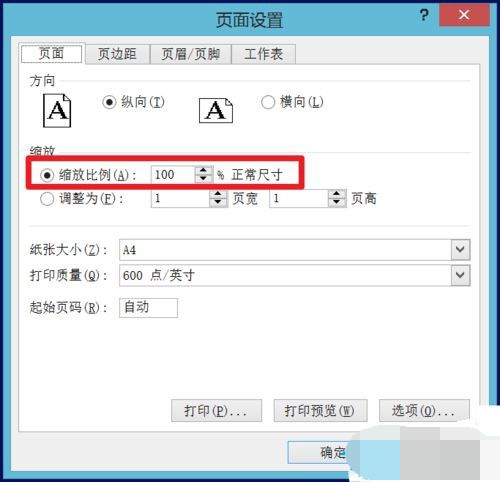The image size is (500, 482).
Task: Open the 页眉/页脚 tab
Action: (190, 54)
